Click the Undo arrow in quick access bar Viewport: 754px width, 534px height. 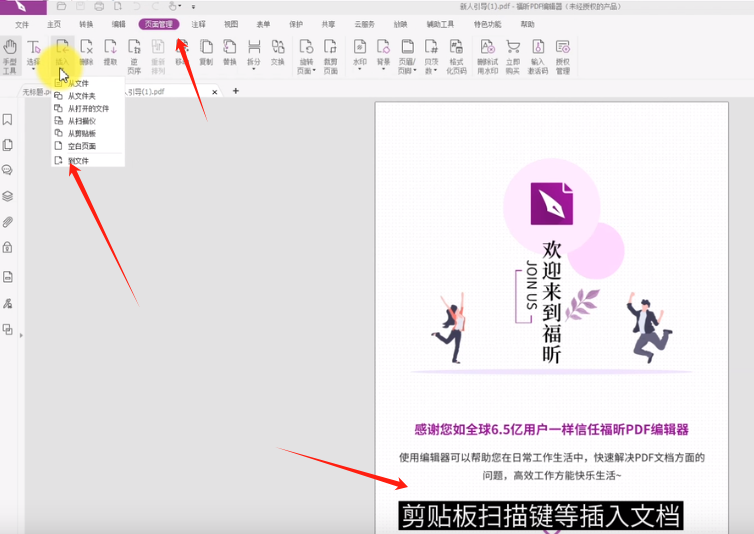[x=137, y=6]
